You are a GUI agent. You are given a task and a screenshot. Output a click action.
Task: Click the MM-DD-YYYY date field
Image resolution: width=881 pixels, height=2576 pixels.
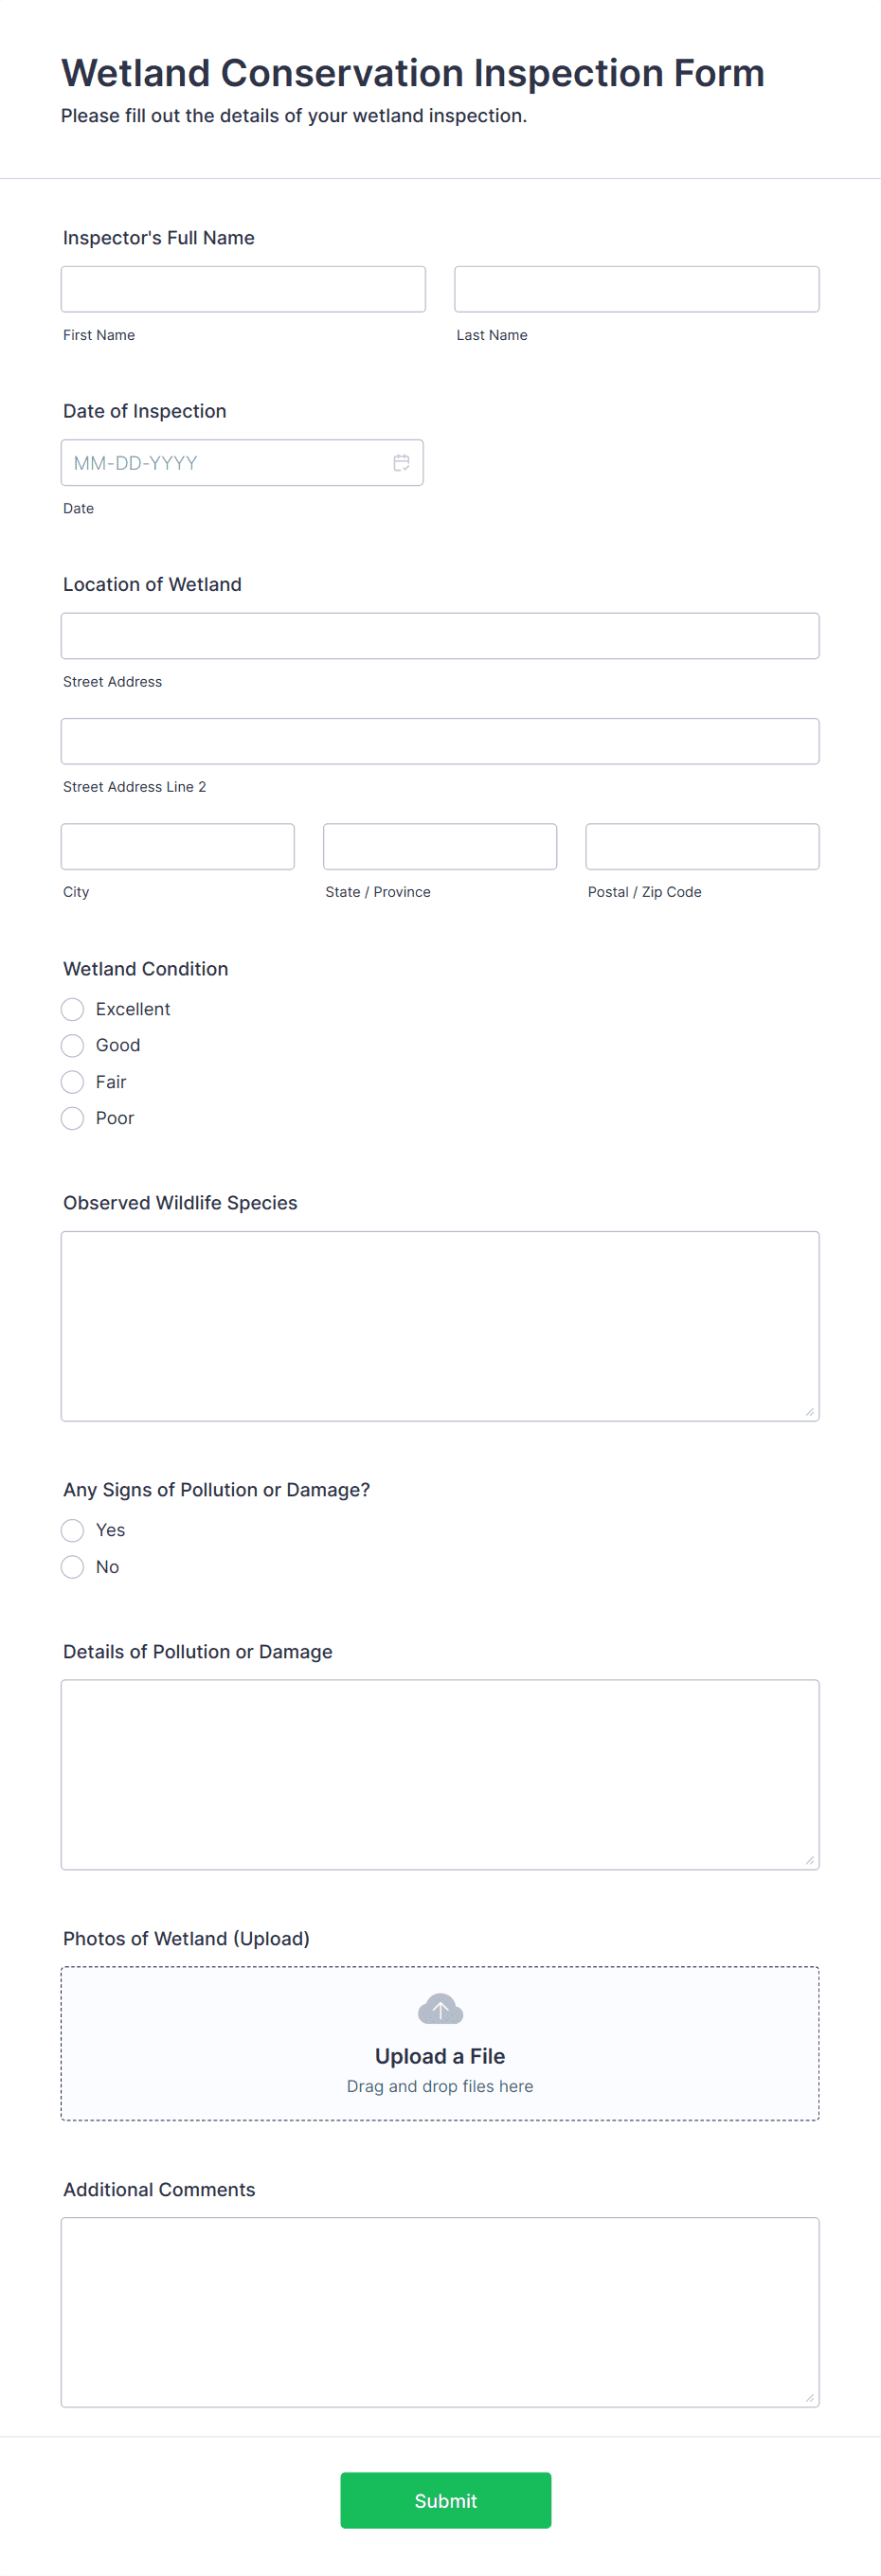click(242, 463)
